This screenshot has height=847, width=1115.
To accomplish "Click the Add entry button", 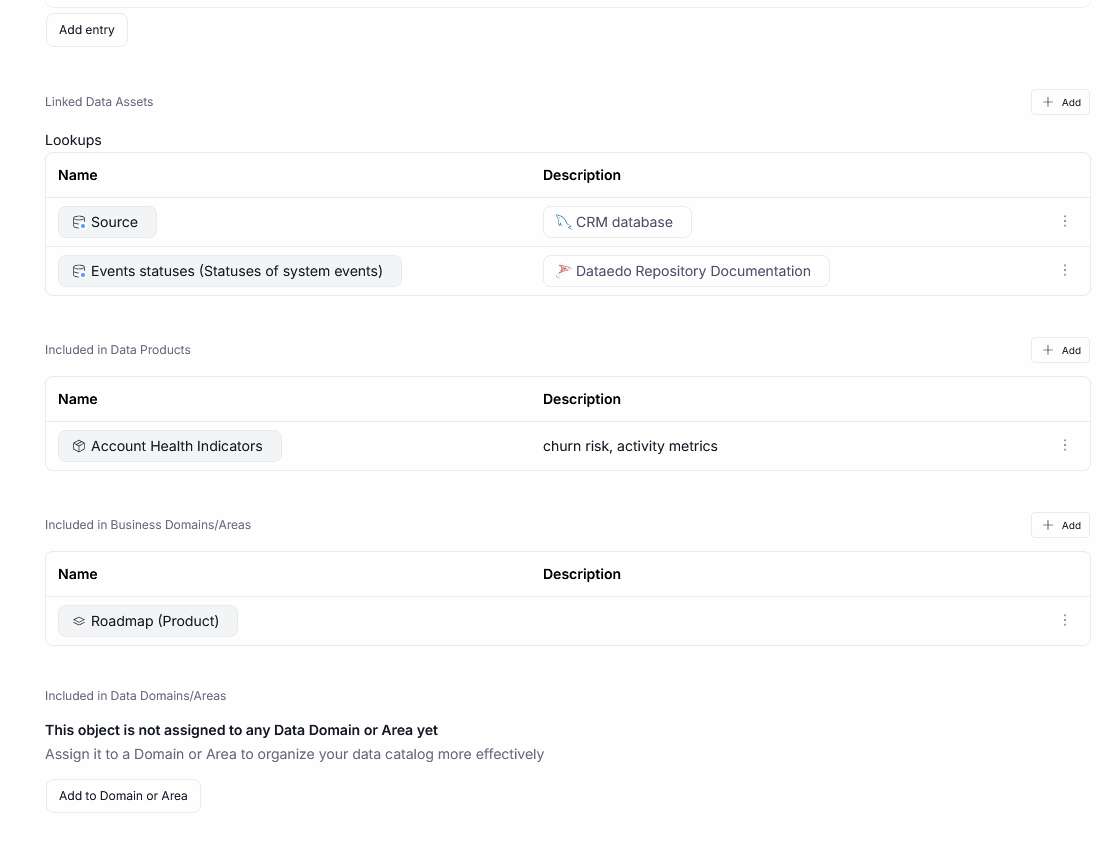I will click(x=86, y=30).
